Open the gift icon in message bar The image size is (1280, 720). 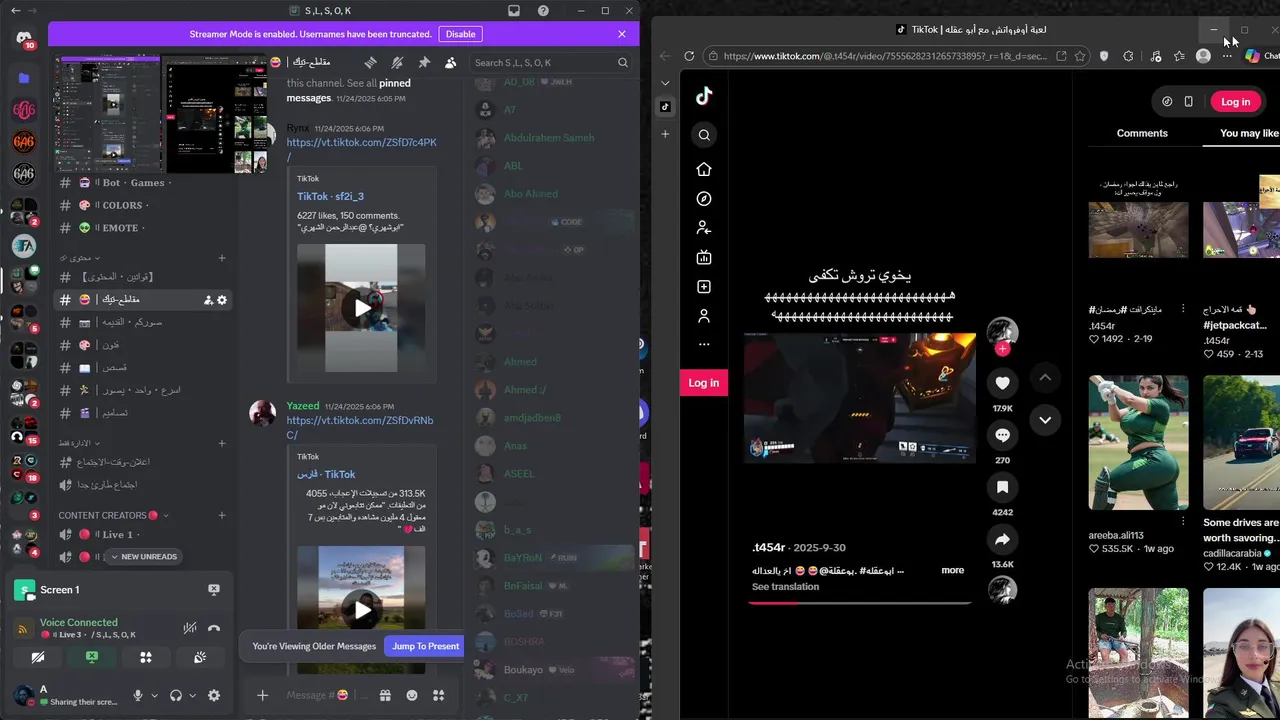tap(385, 695)
